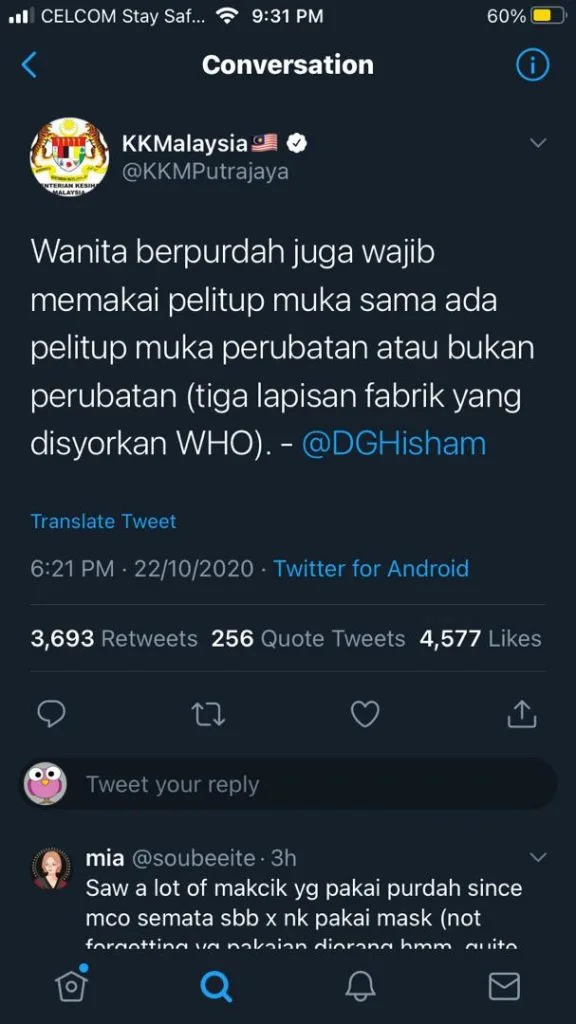Tap the reply speech bubble icon
The height and width of the screenshot is (1024, 576).
tap(52, 714)
